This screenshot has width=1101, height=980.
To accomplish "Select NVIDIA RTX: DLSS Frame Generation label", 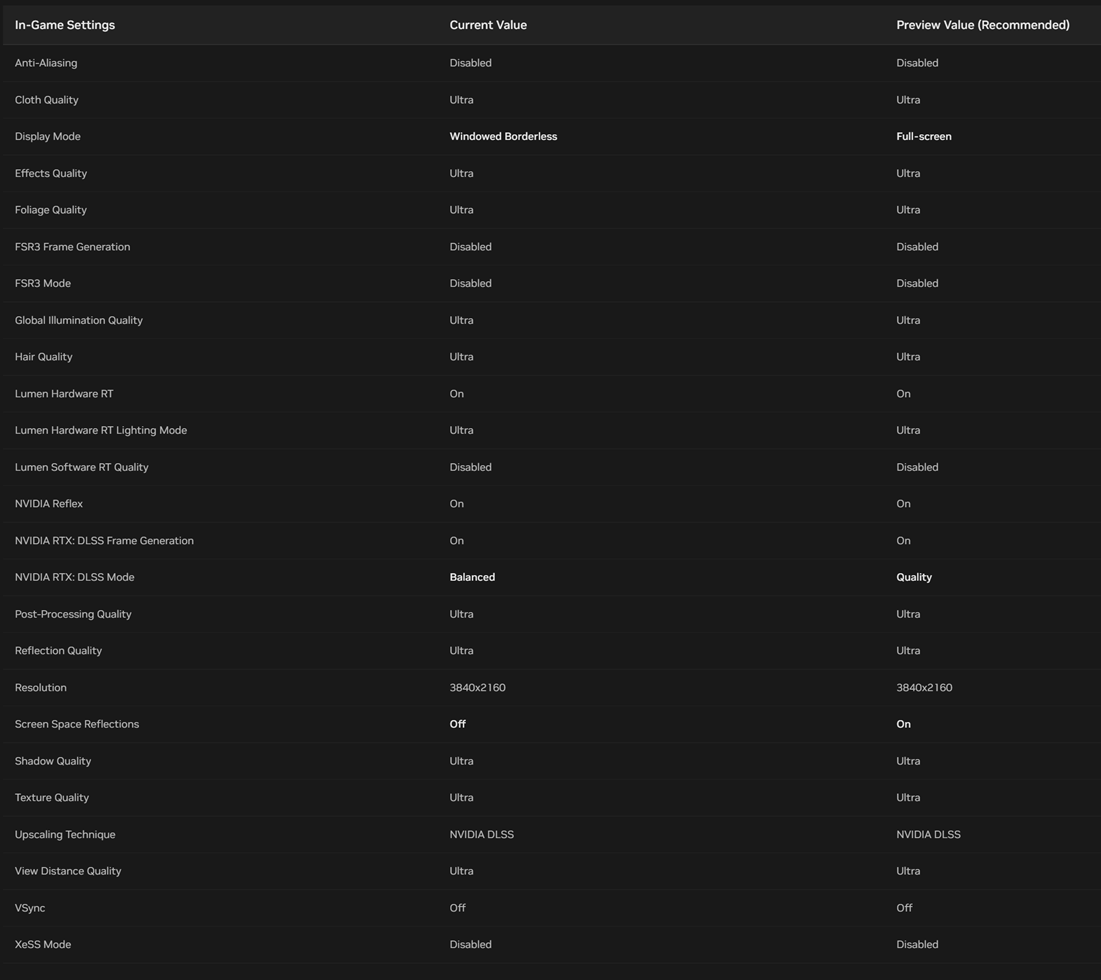I will click(104, 541).
